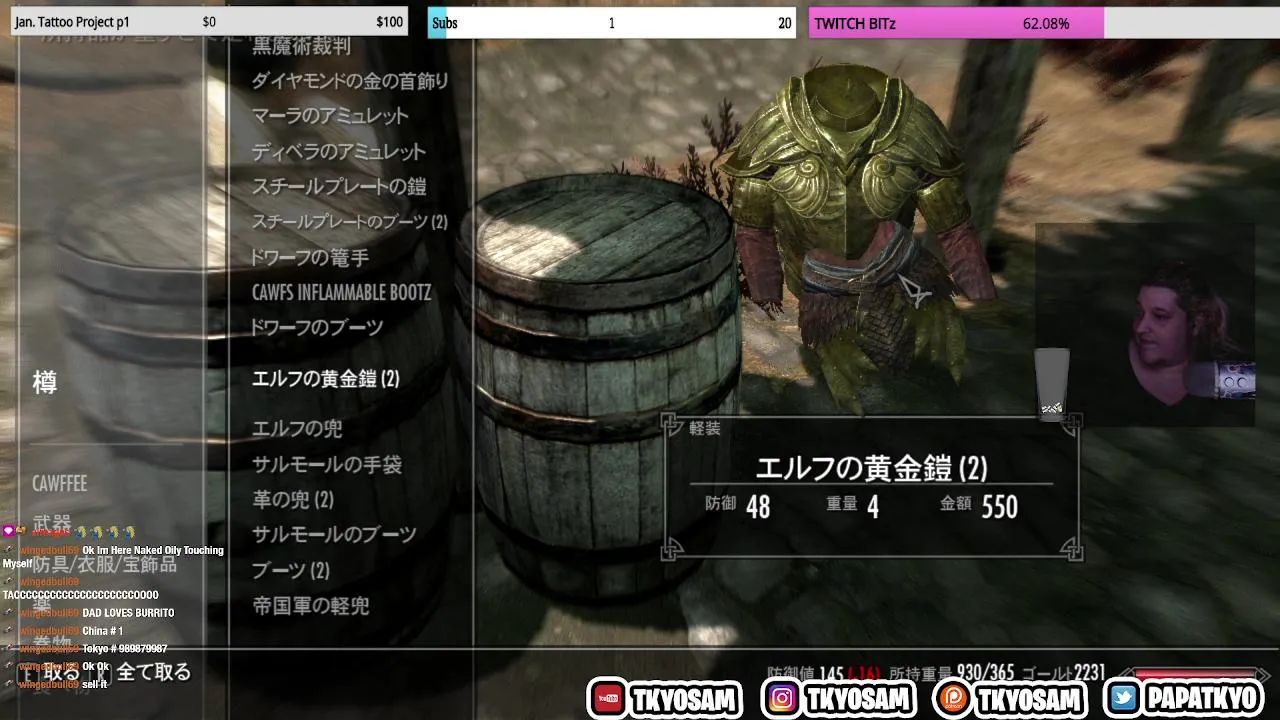The height and width of the screenshot is (720, 1280).
Task: Click the 防御 48 armor rating
Action: 738,506
